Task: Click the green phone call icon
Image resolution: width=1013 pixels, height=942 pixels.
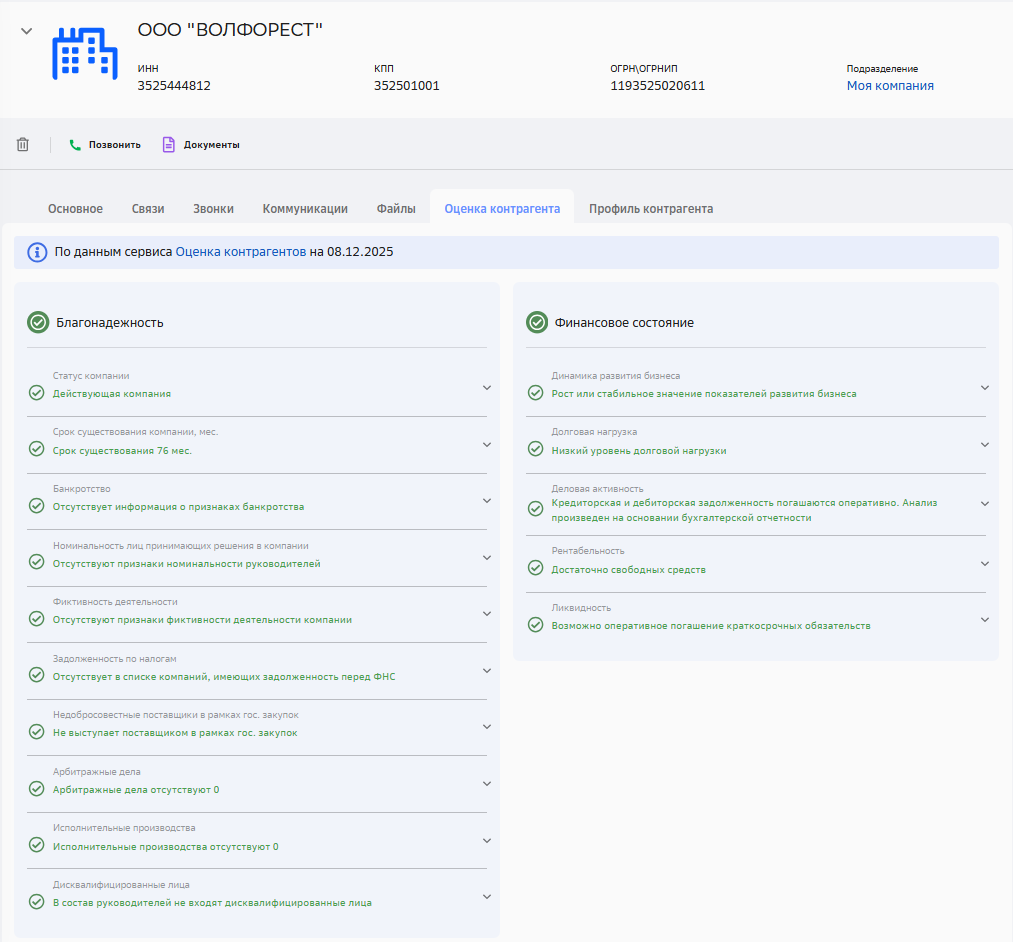Action: (75, 145)
